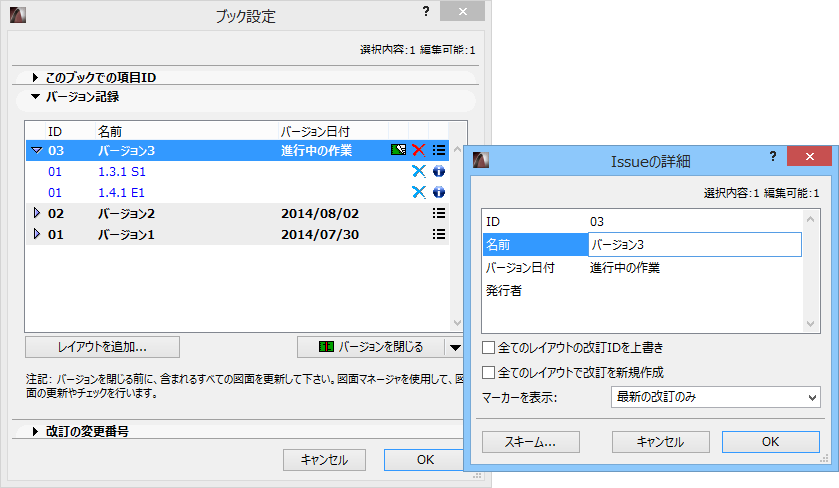
Task: Click 進行中の作業 cell in version list
Action: pos(317,150)
